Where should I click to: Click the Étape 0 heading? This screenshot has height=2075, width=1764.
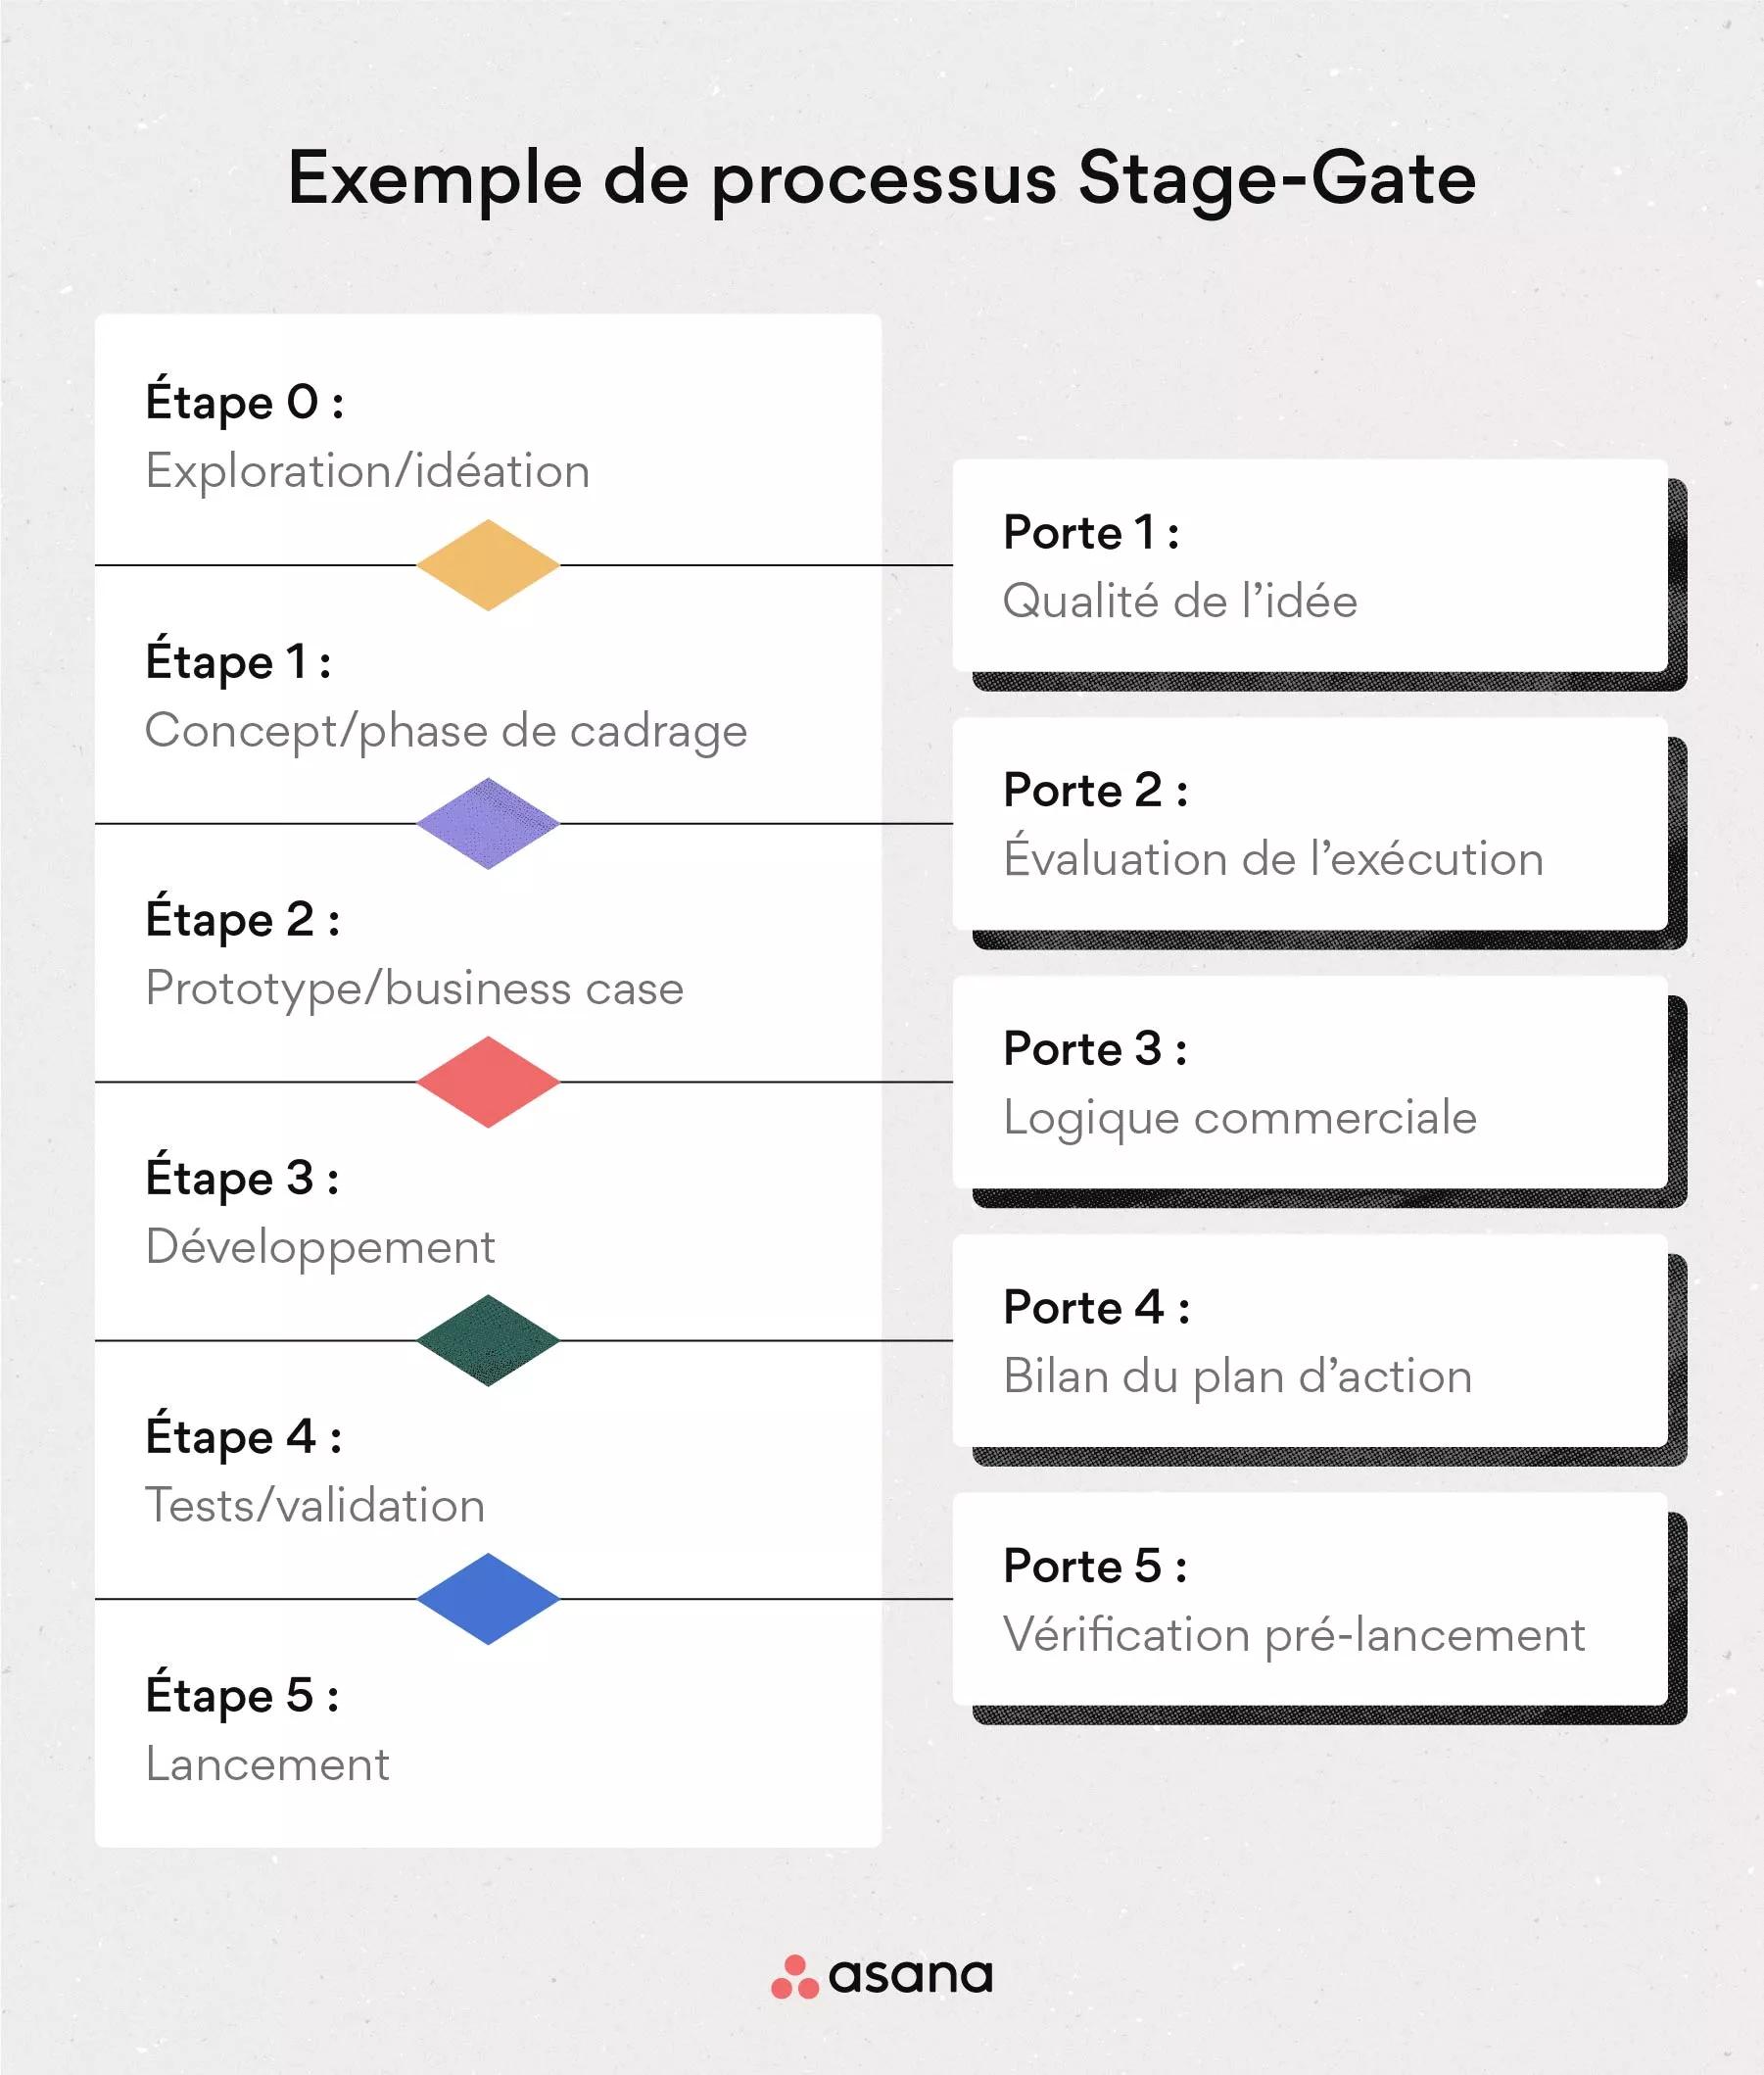[245, 402]
